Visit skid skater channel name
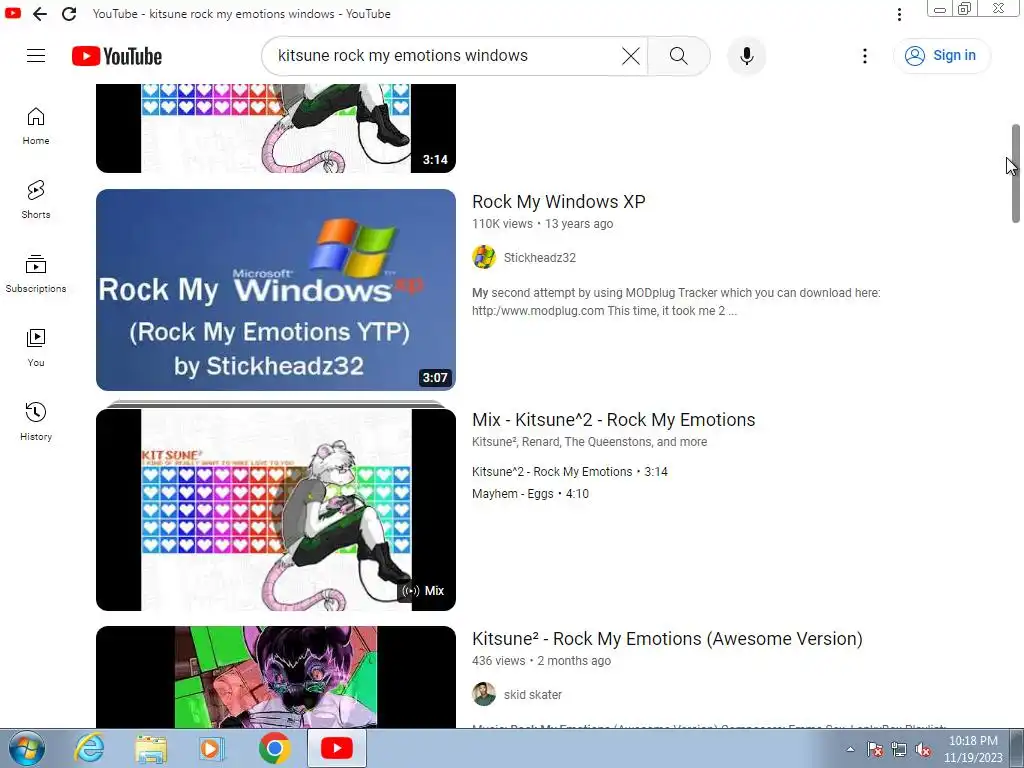Screen dimensions: 1024x768 click(532, 695)
